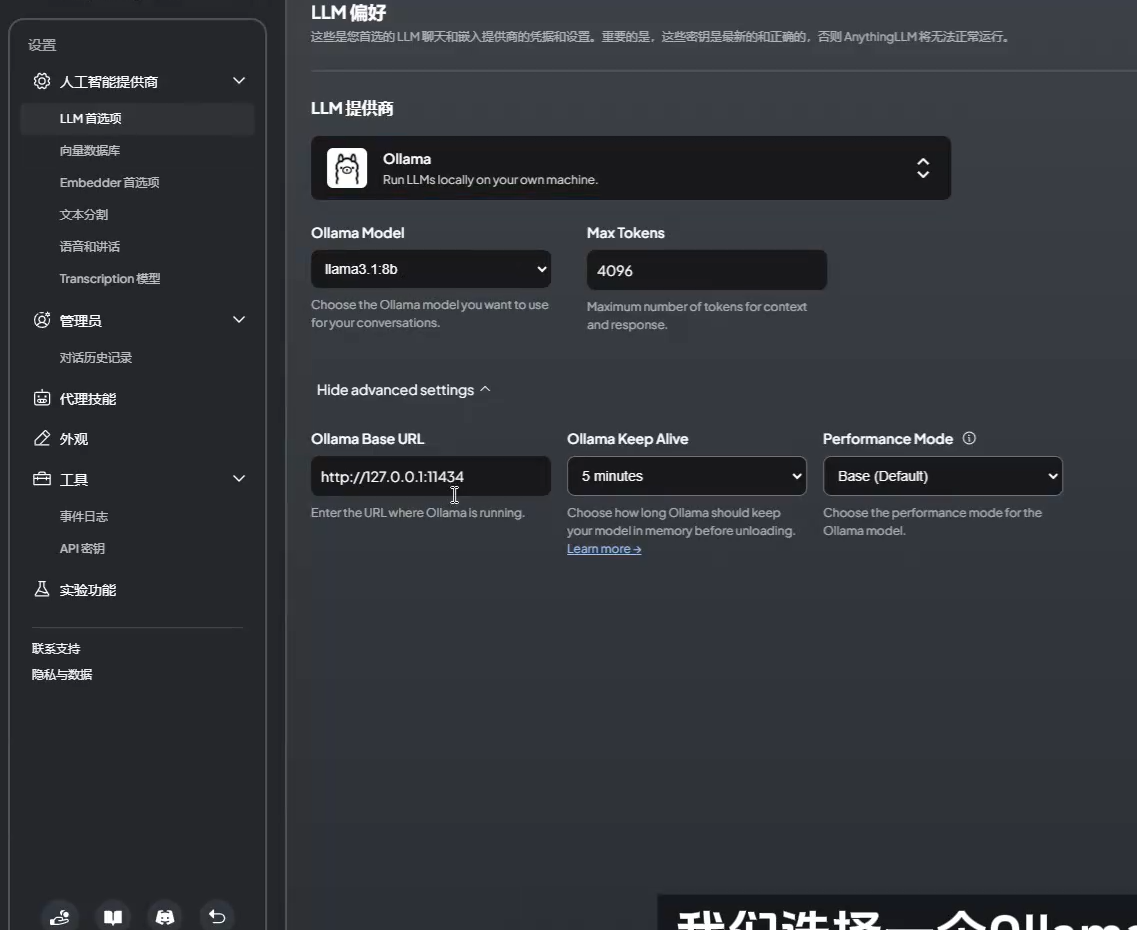Open the Ollama Model dropdown
The width and height of the screenshot is (1137, 930).
coord(431,269)
